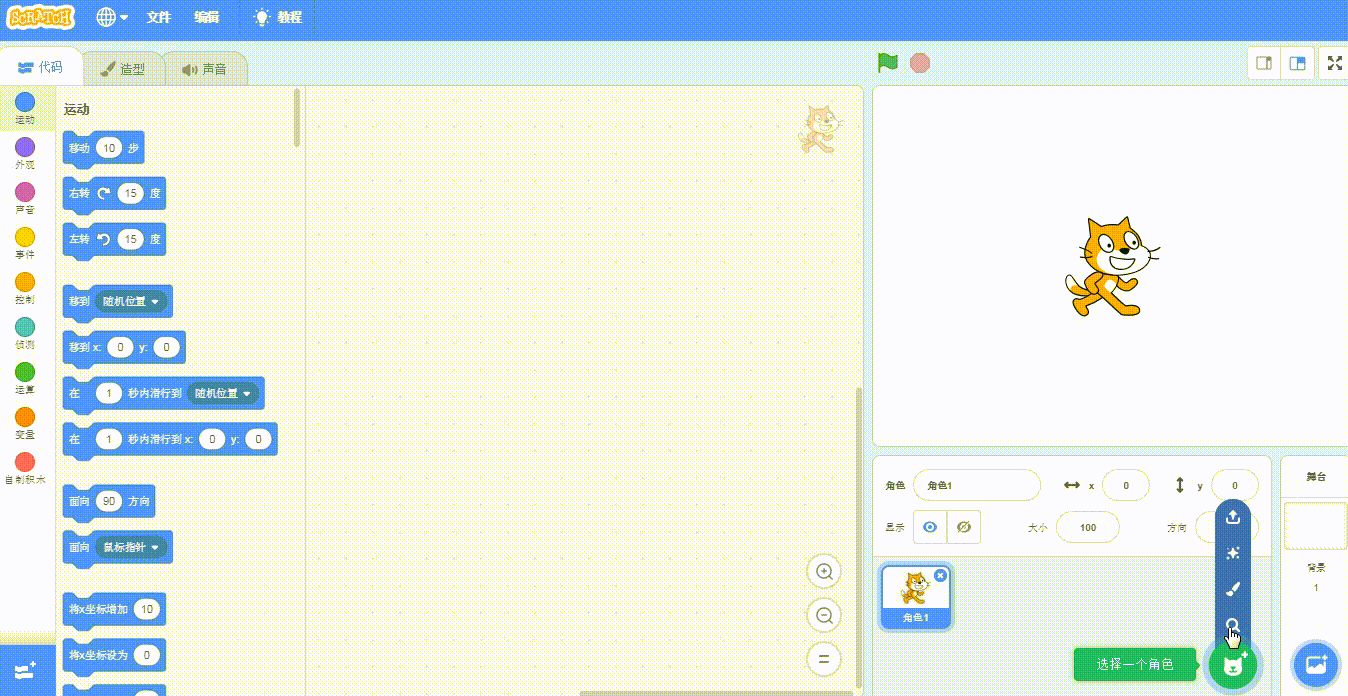
Task: Click the sprite name field 角色1
Action: 977,485
